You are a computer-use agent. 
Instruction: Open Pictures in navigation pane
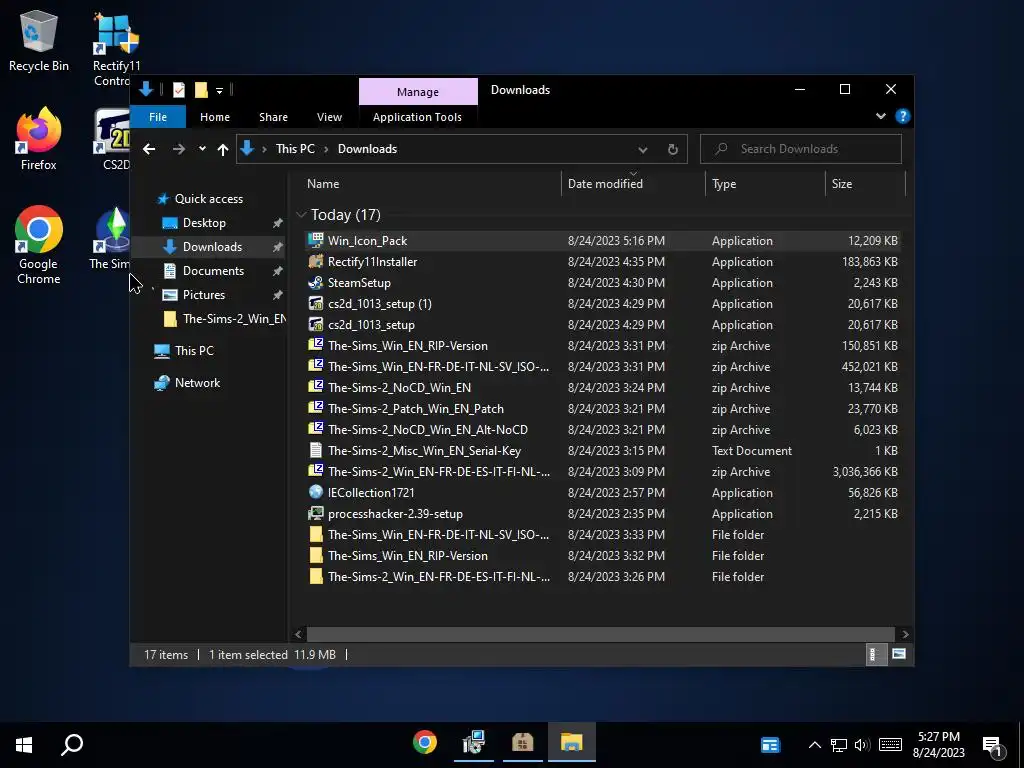(x=203, y=295)
